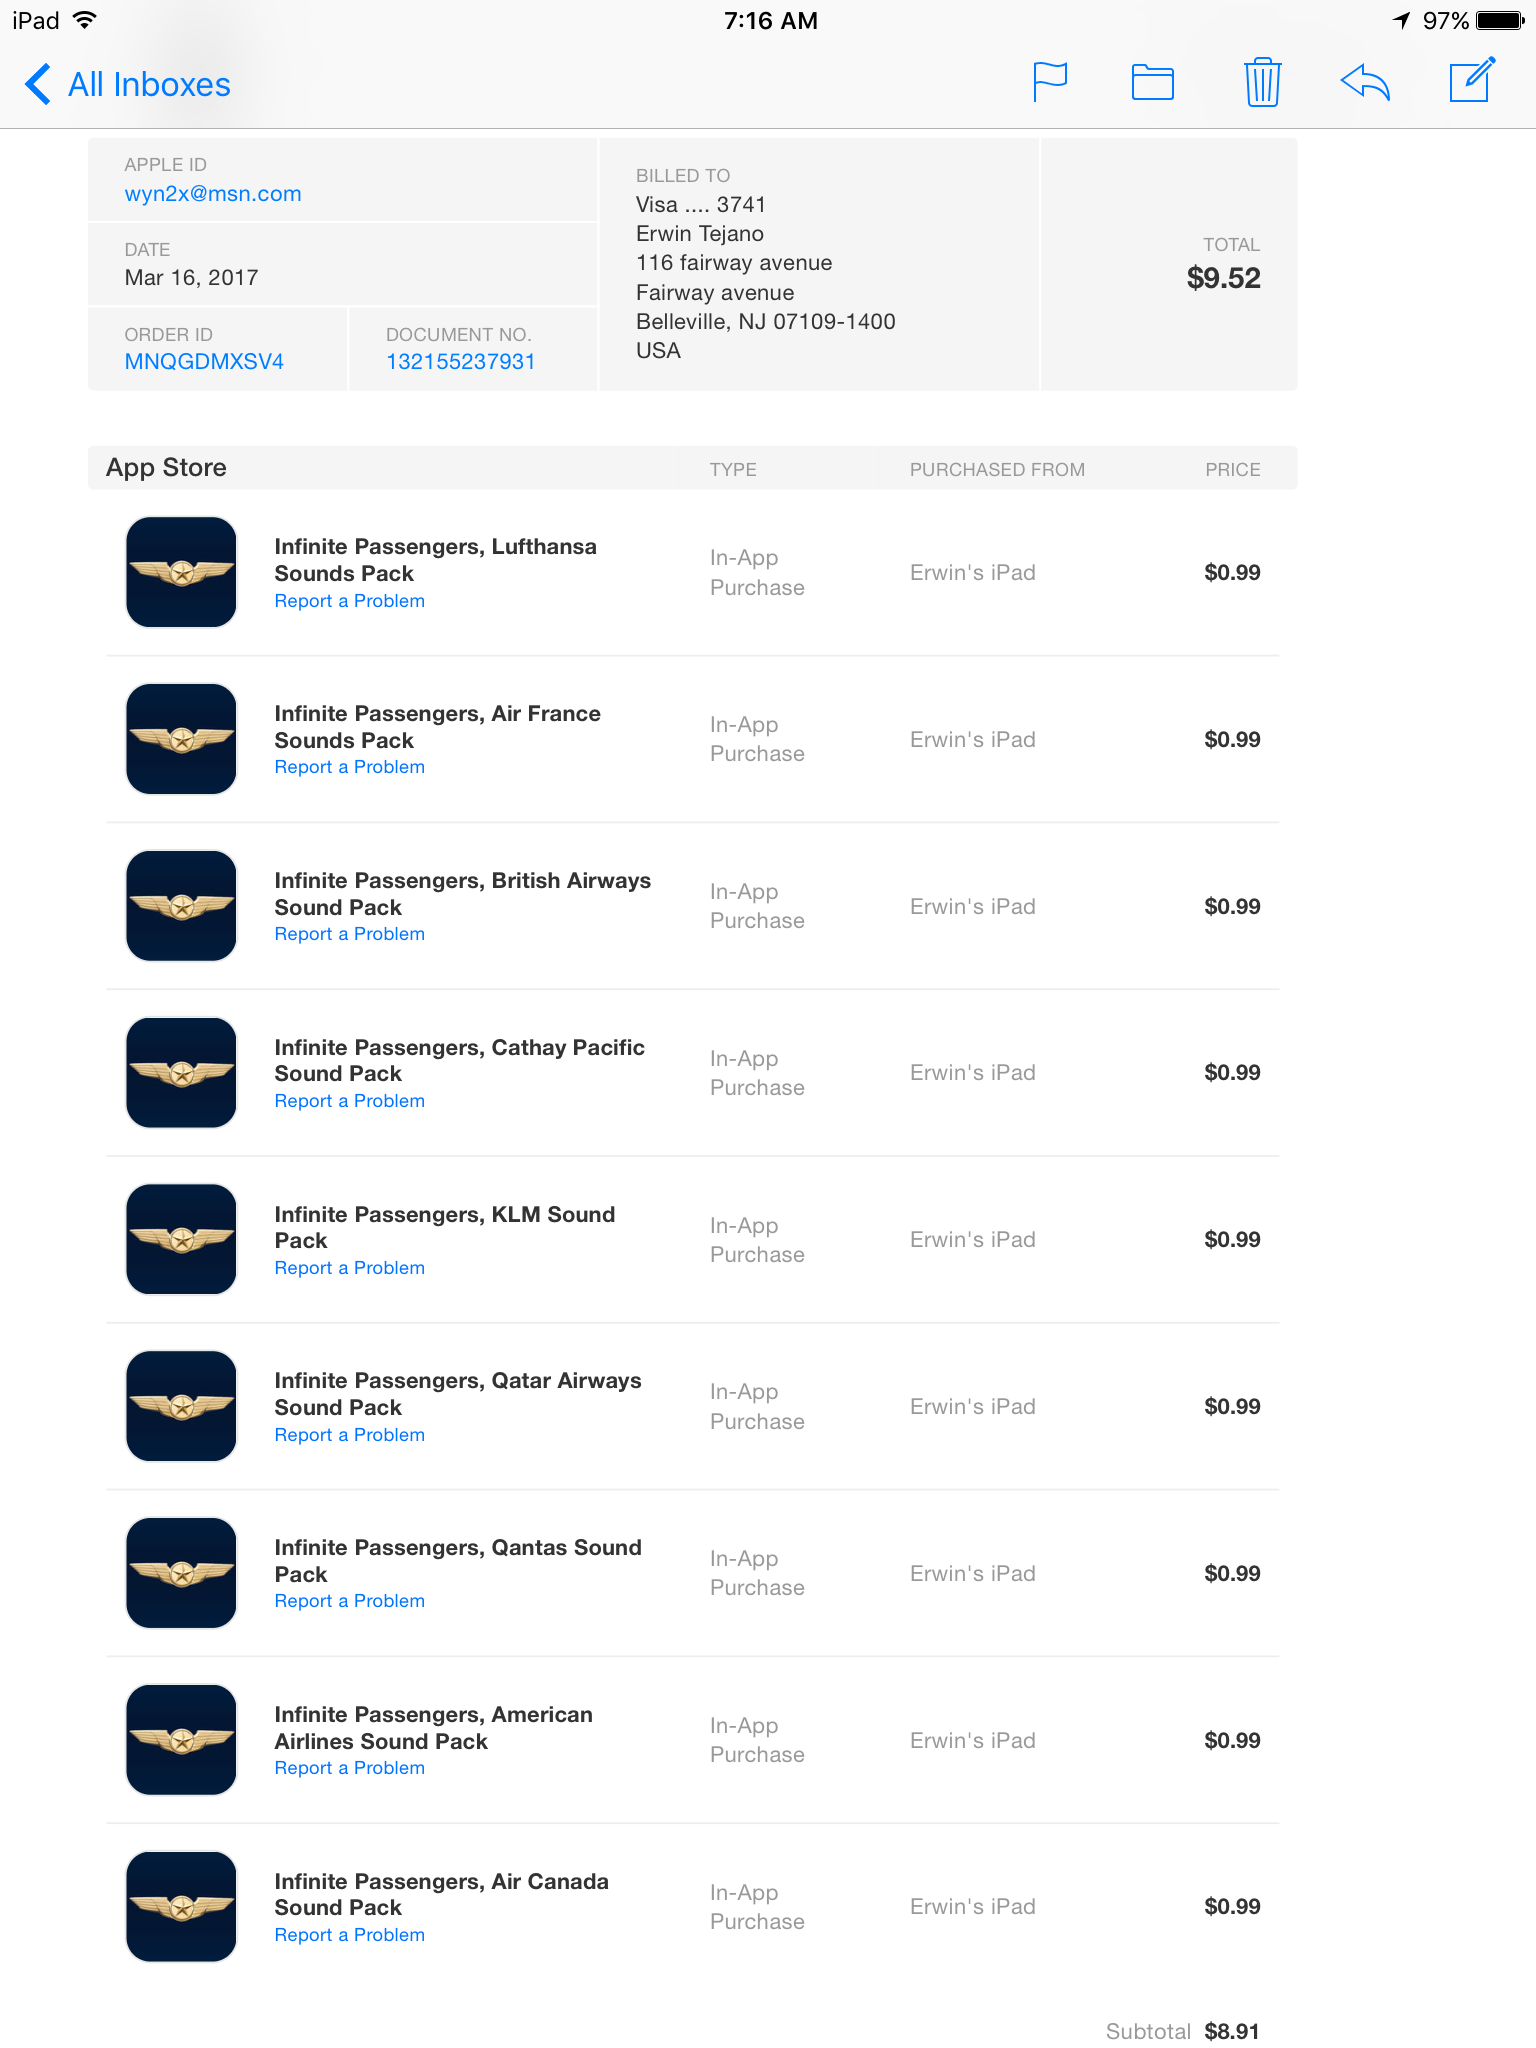Select the name Erwin Tejano

pyautogui.click(x=700, y=234)
